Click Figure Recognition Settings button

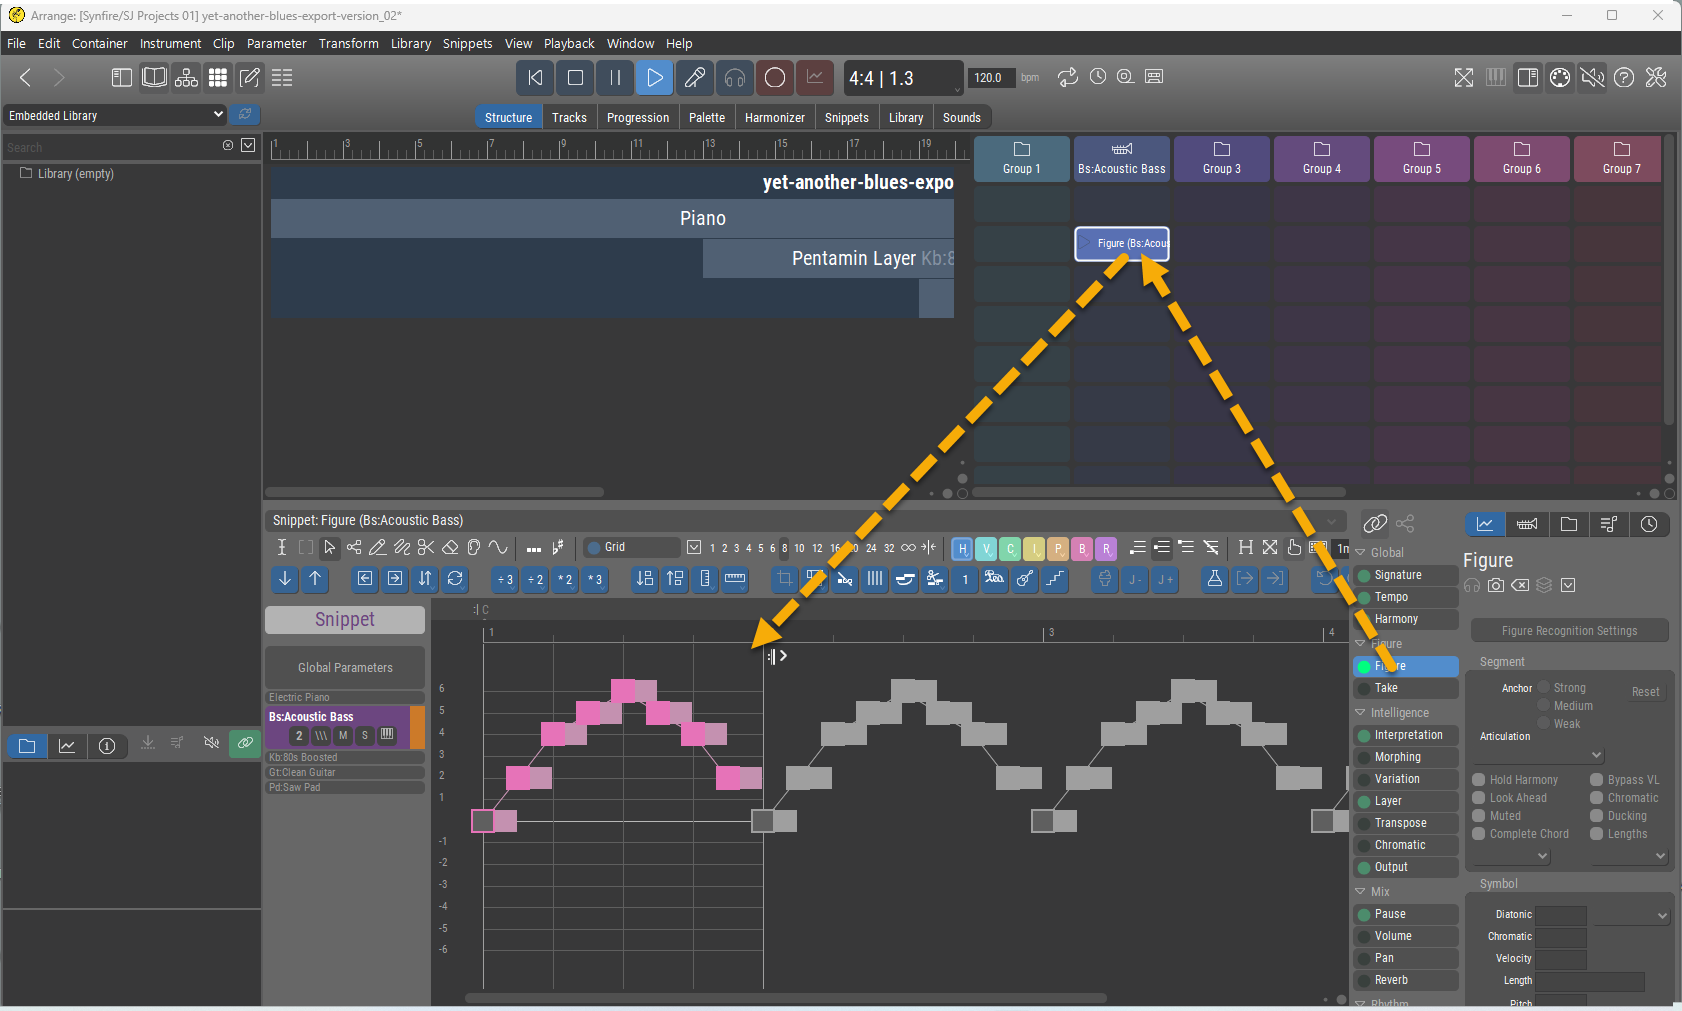(x=1569, y=631)
